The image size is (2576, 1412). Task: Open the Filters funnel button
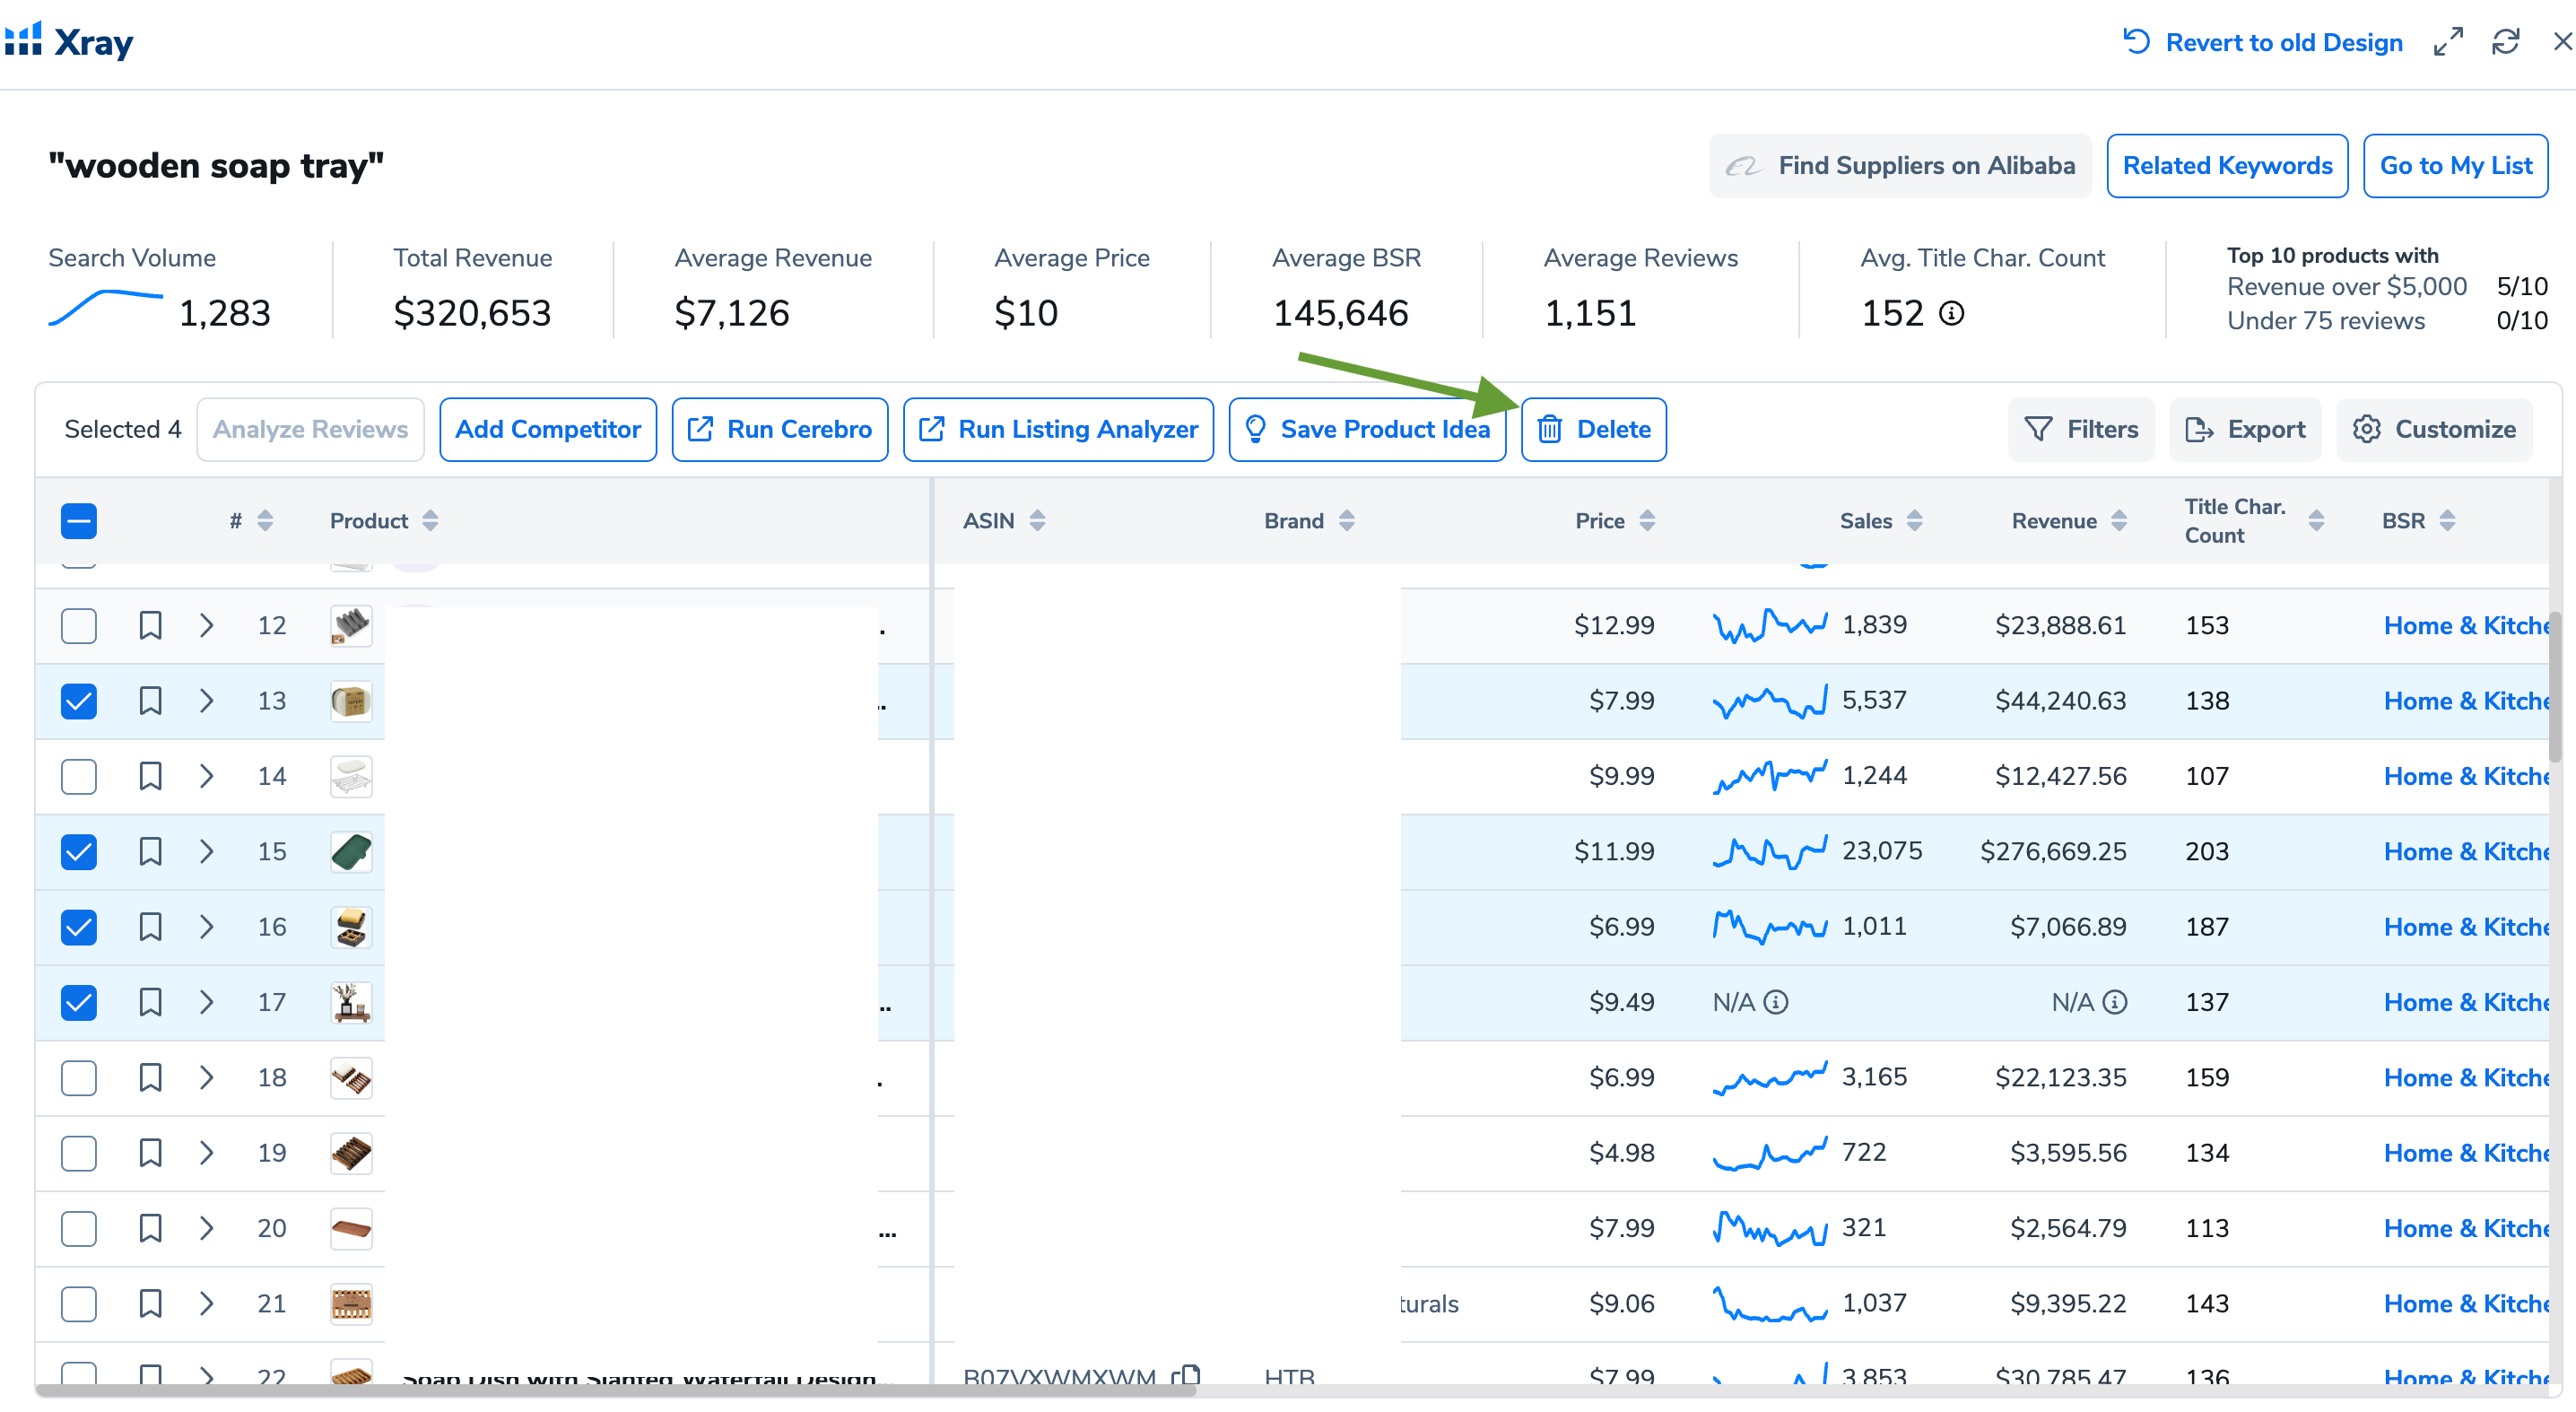click(2081, 429)
